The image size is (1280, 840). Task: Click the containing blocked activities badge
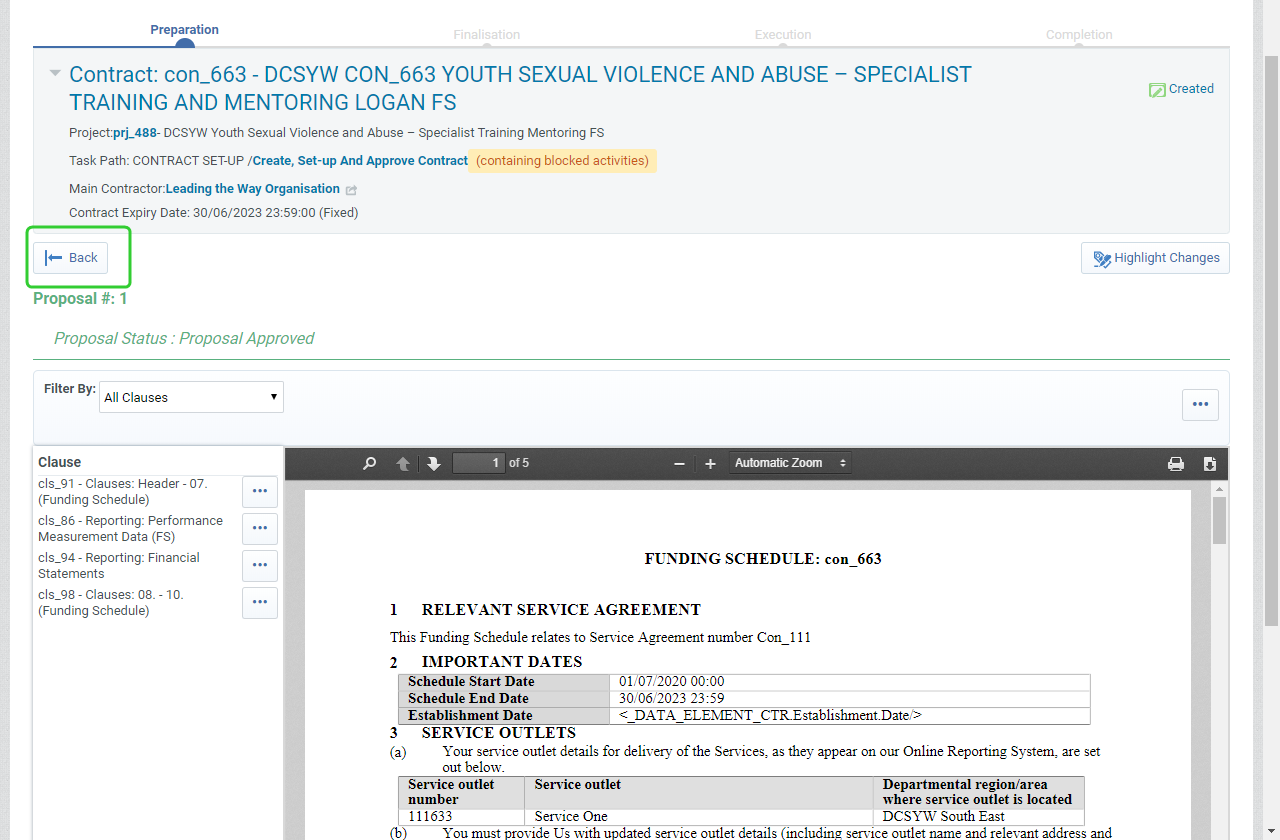[562, 161]
